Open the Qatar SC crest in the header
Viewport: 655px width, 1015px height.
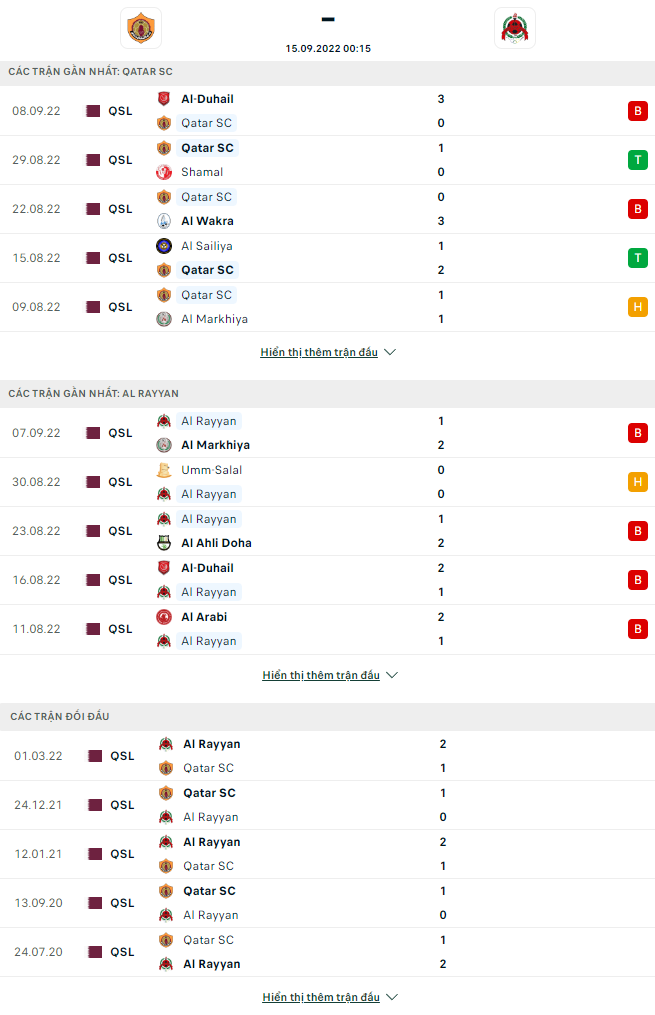tap(140, 28)
